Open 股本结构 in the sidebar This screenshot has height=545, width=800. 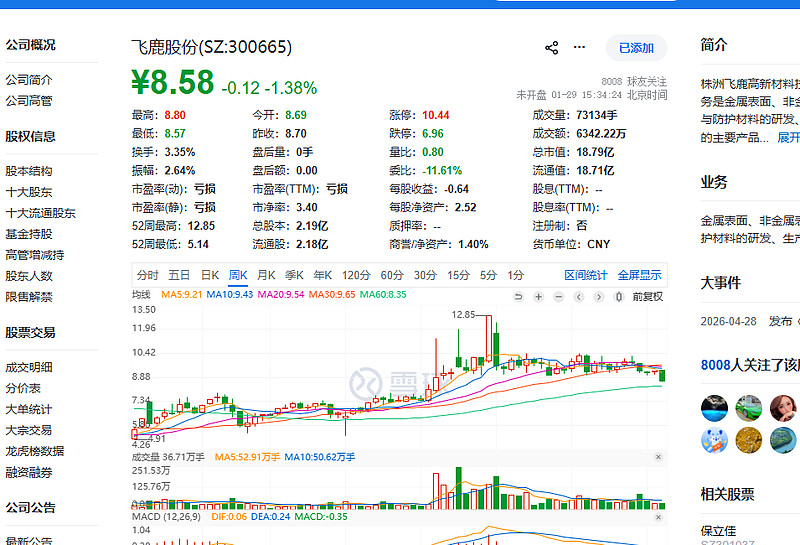(x=29, y=171)
